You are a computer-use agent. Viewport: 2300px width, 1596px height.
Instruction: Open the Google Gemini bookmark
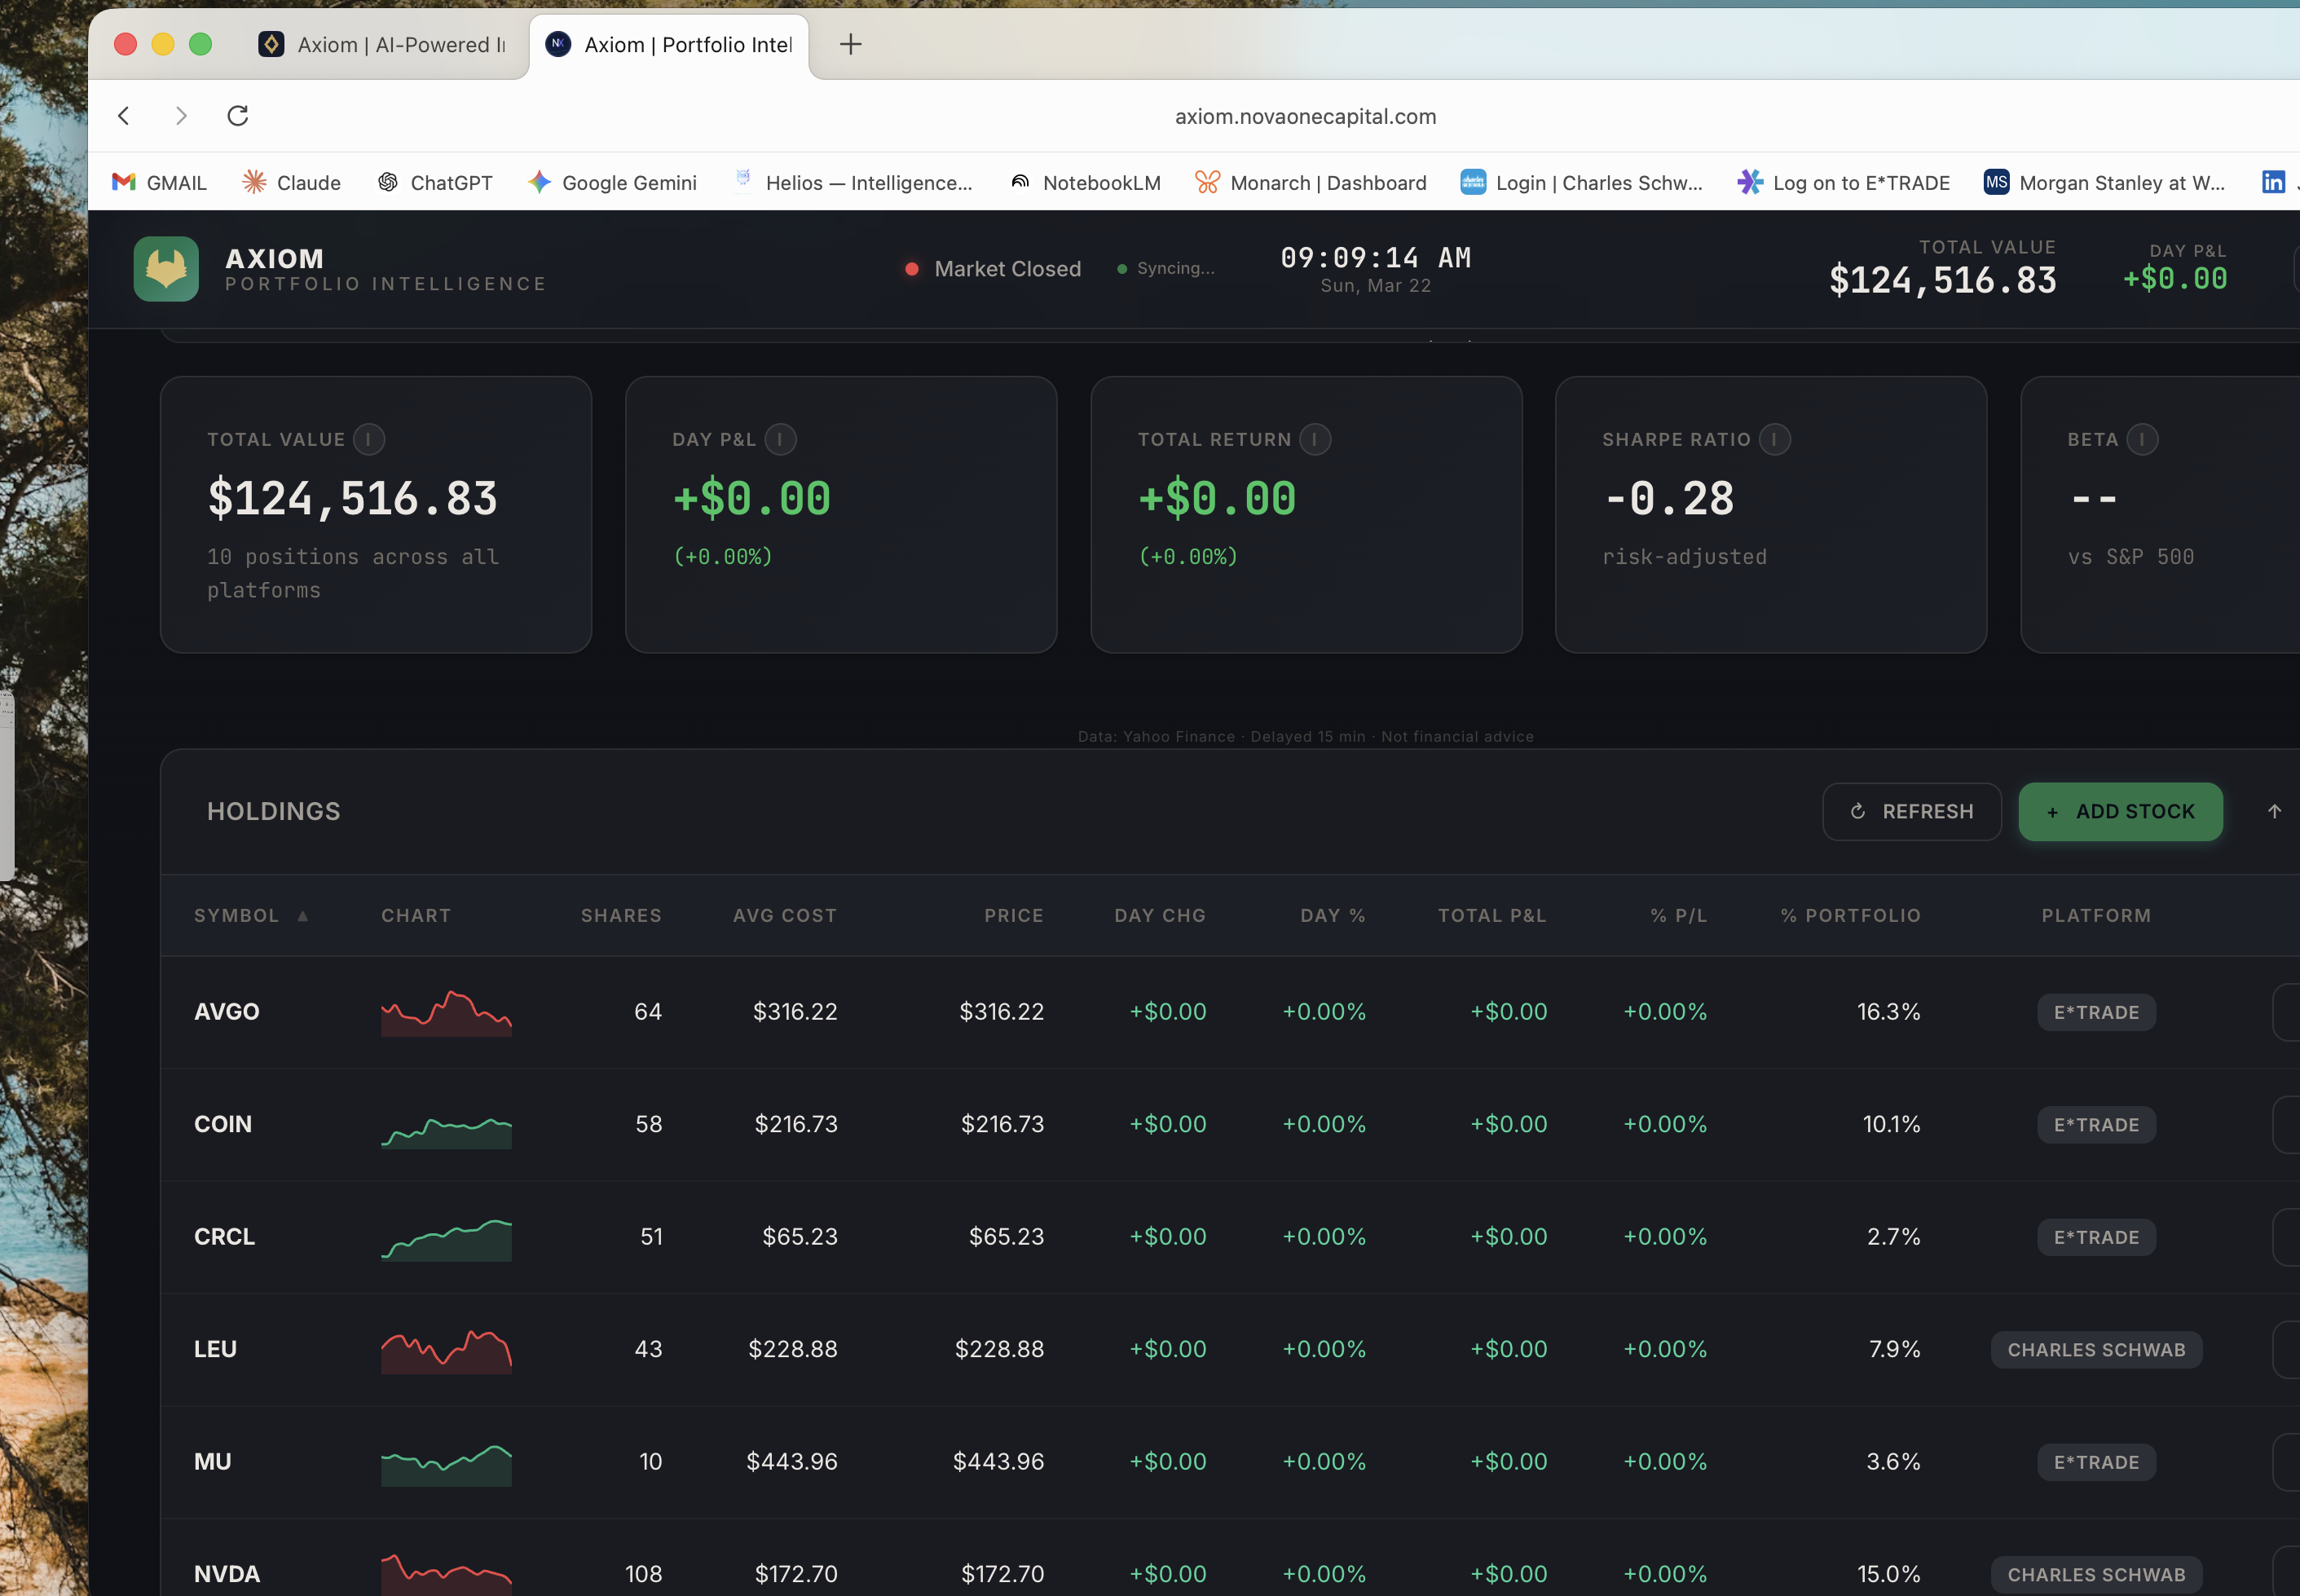pos(613,182)
